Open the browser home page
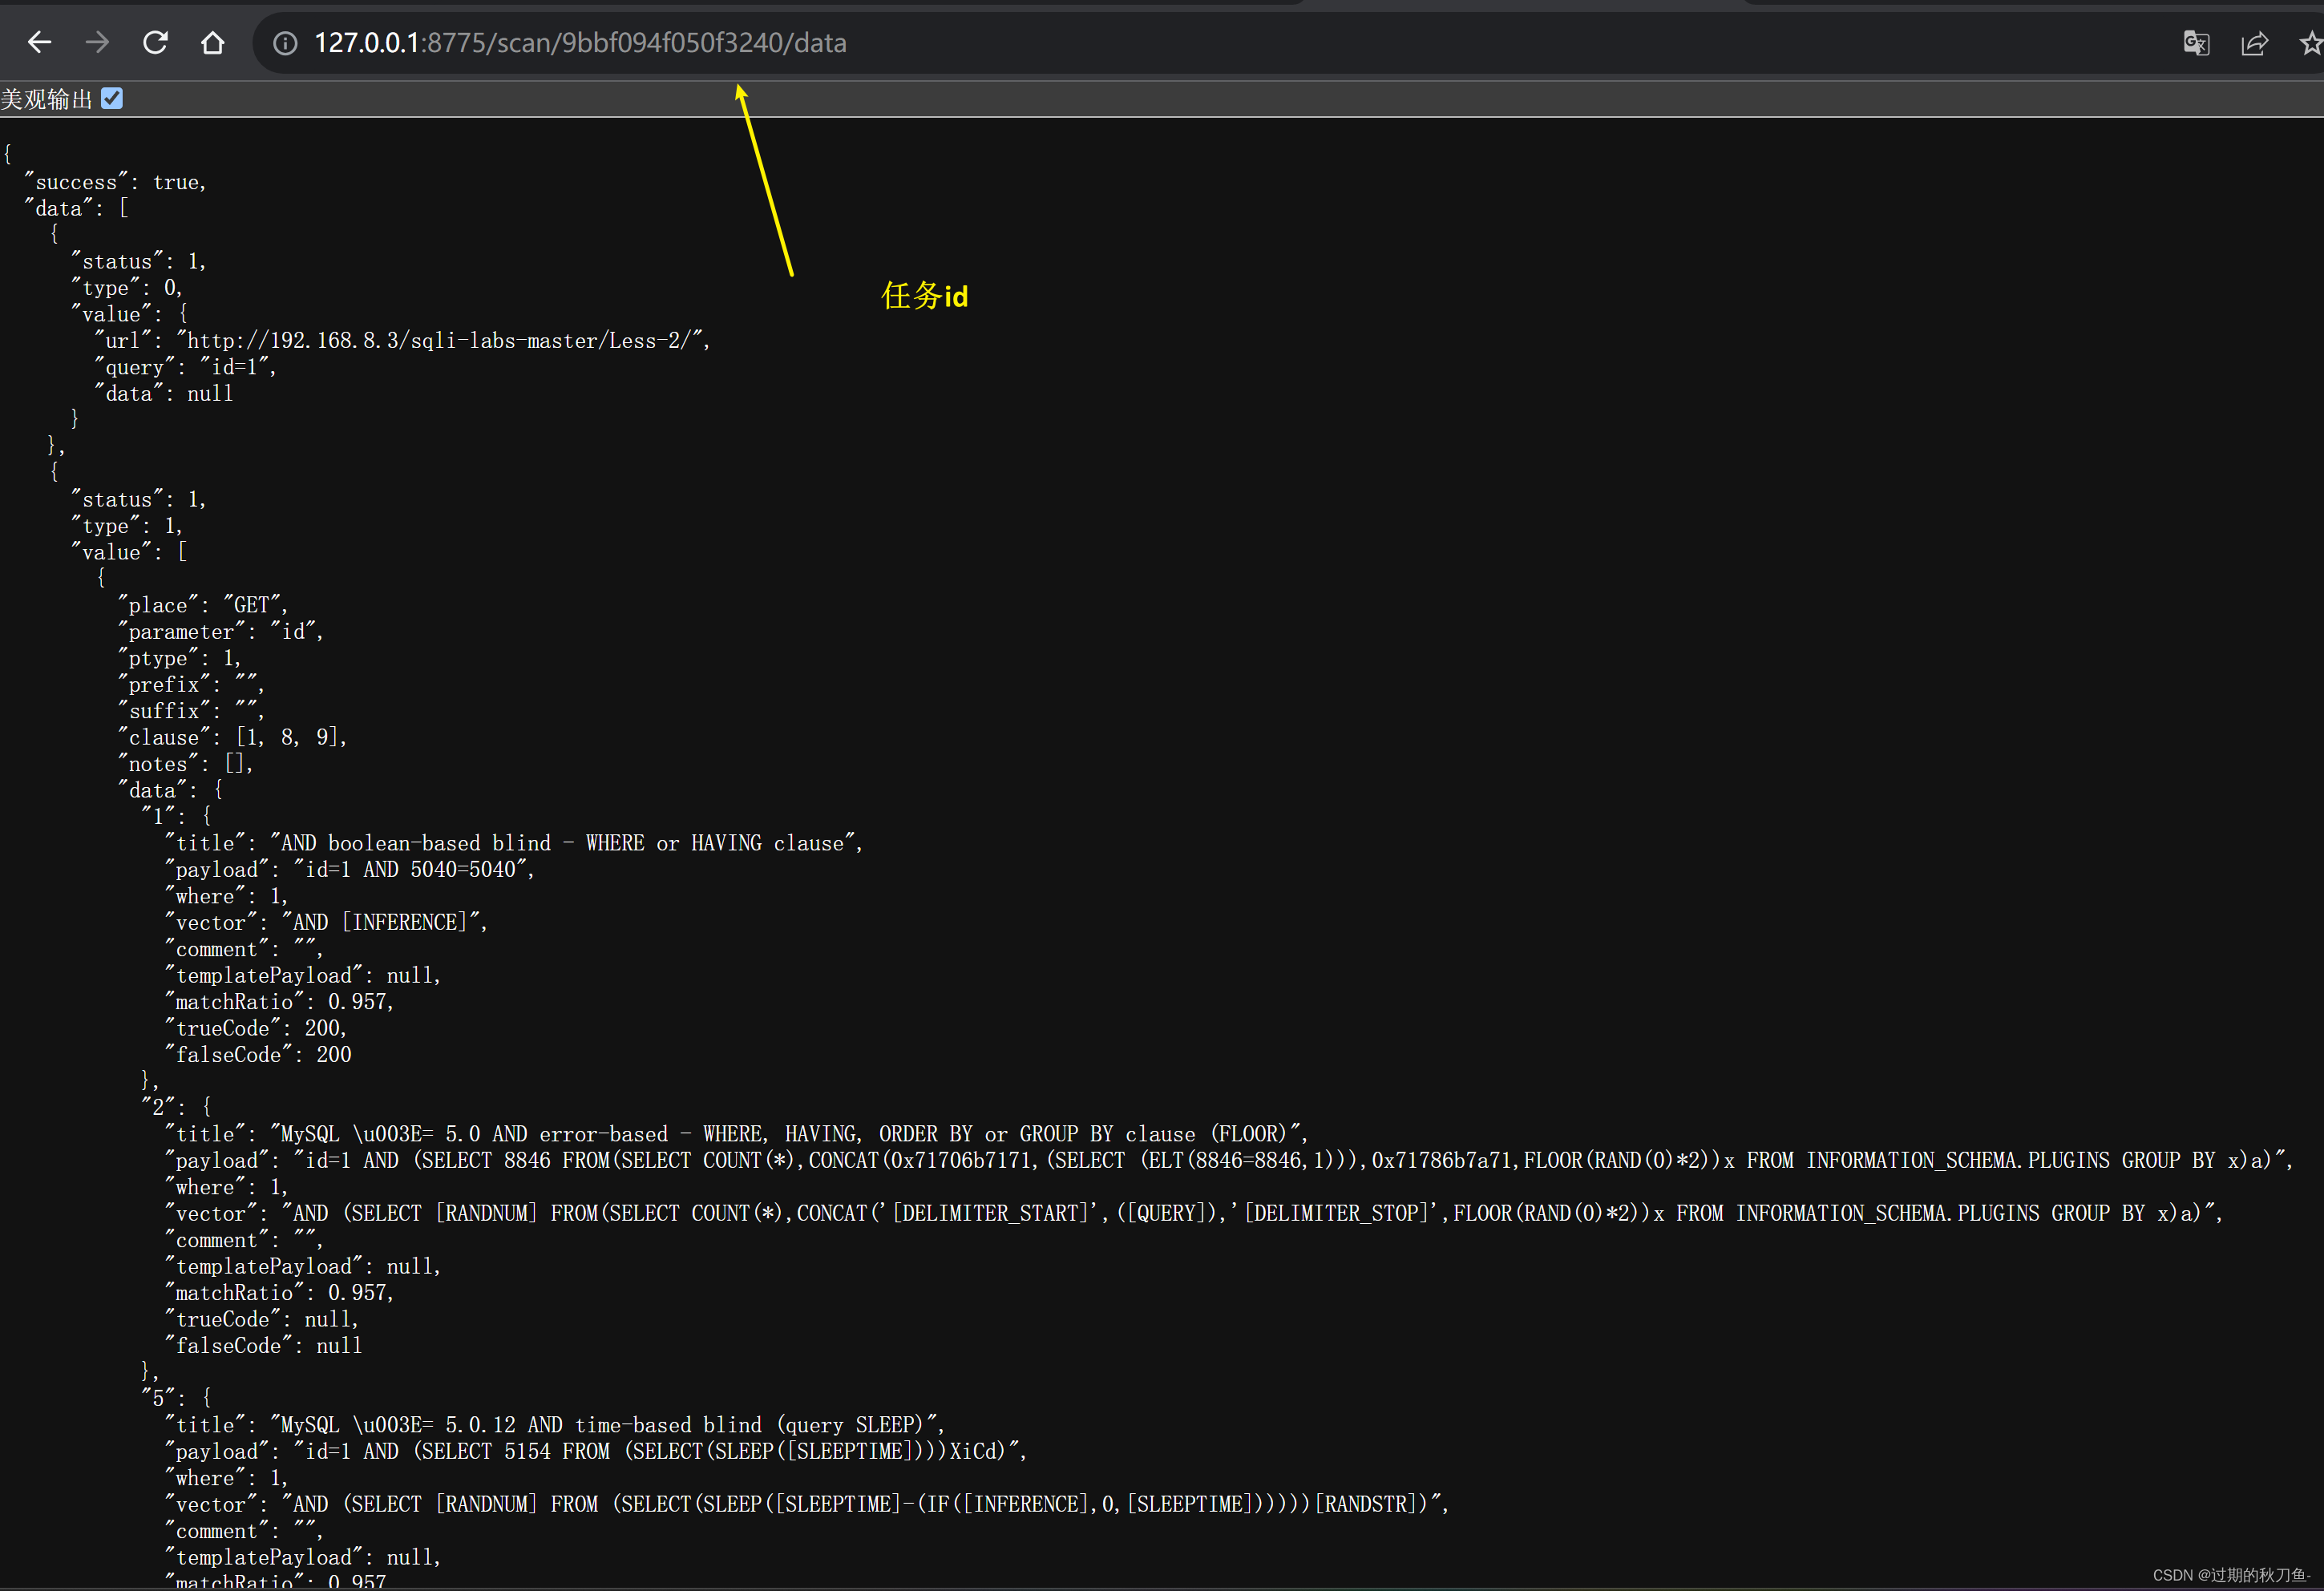This screenshot has width=2324, height=1591. click(213, 42)
